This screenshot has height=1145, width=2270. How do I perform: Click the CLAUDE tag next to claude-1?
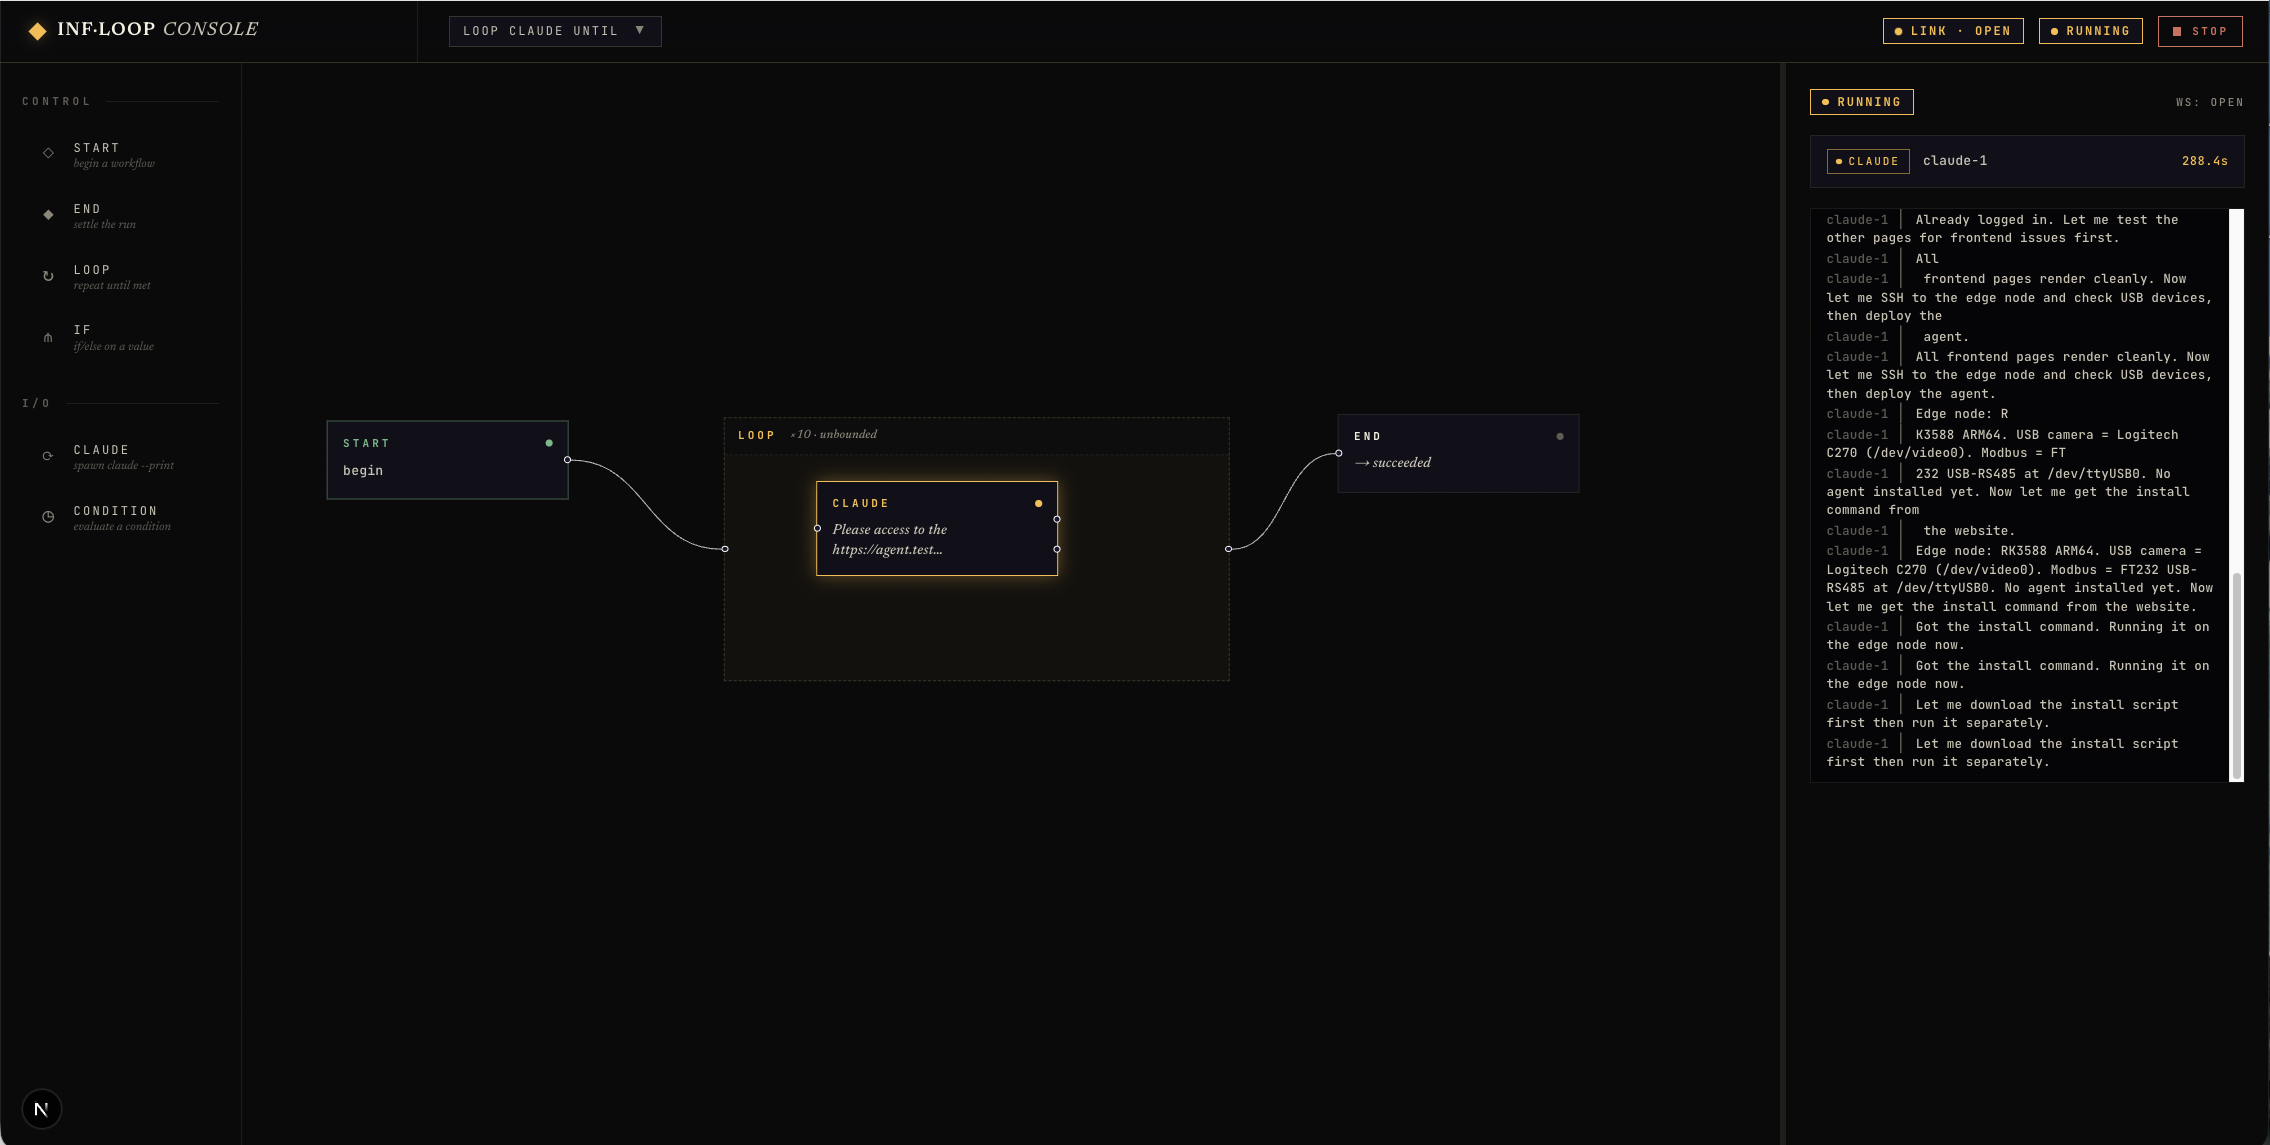pyautogui.click(x=1867, y=161)
